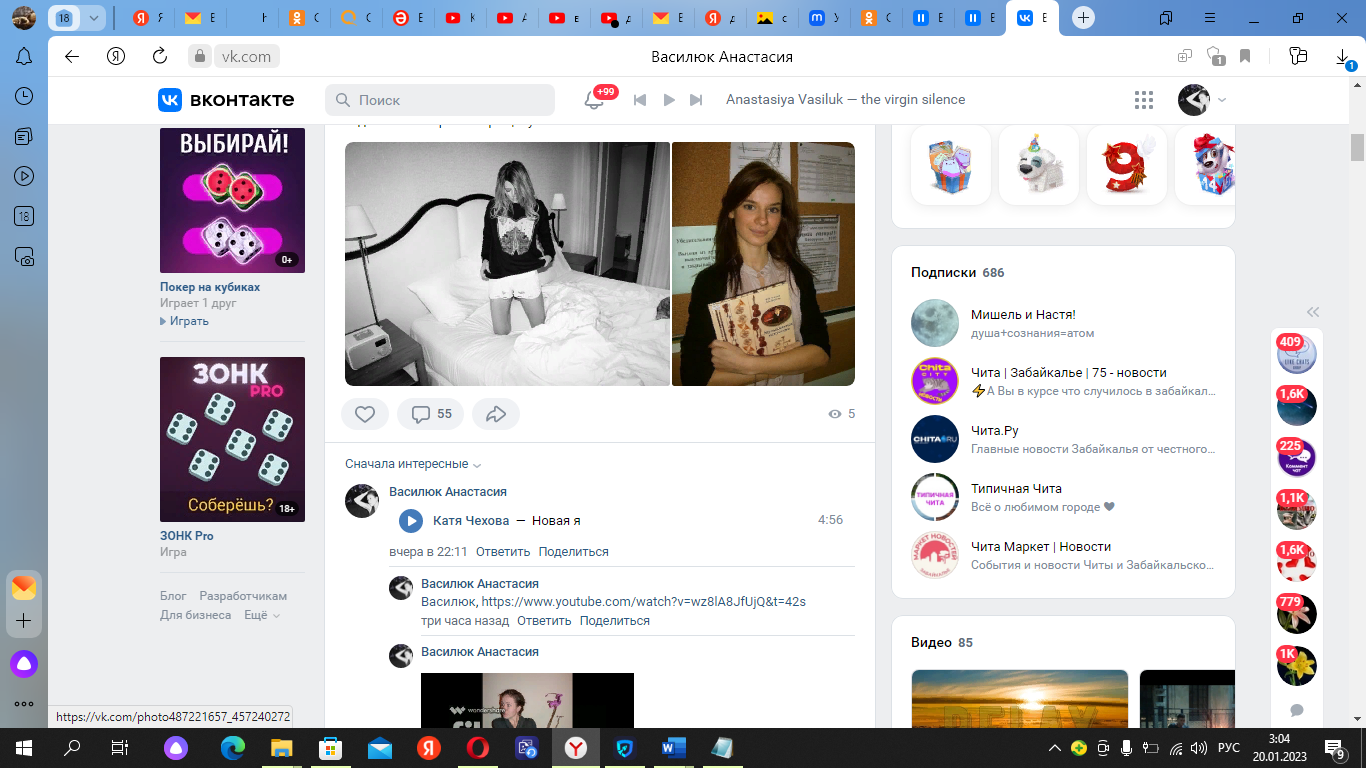
Task: Open VK notifications bell
Action: (x=593, y=100)
